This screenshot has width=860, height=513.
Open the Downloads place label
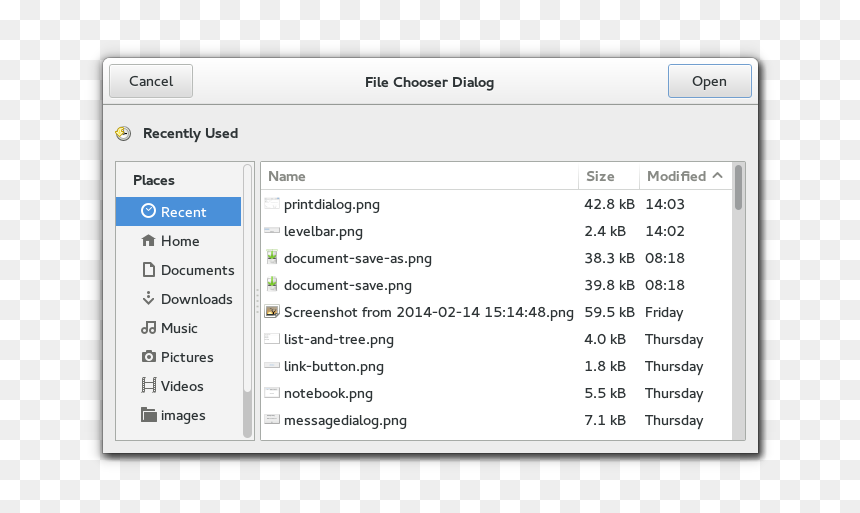pos(196,299)
